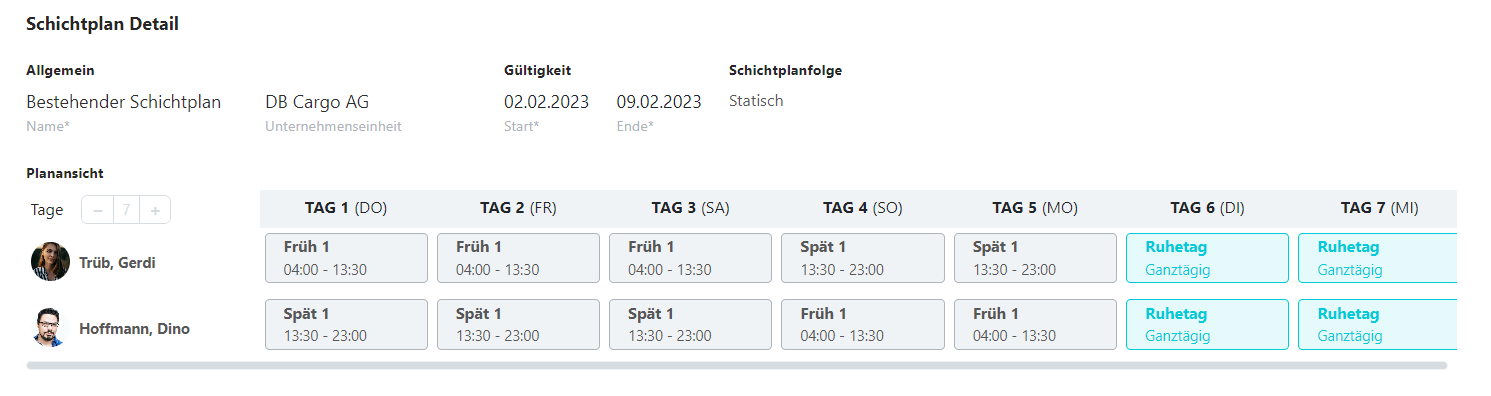Select the Statisch Schichtplanfolge option
This screenshot has width=1491, height=396.
[756, 101]
